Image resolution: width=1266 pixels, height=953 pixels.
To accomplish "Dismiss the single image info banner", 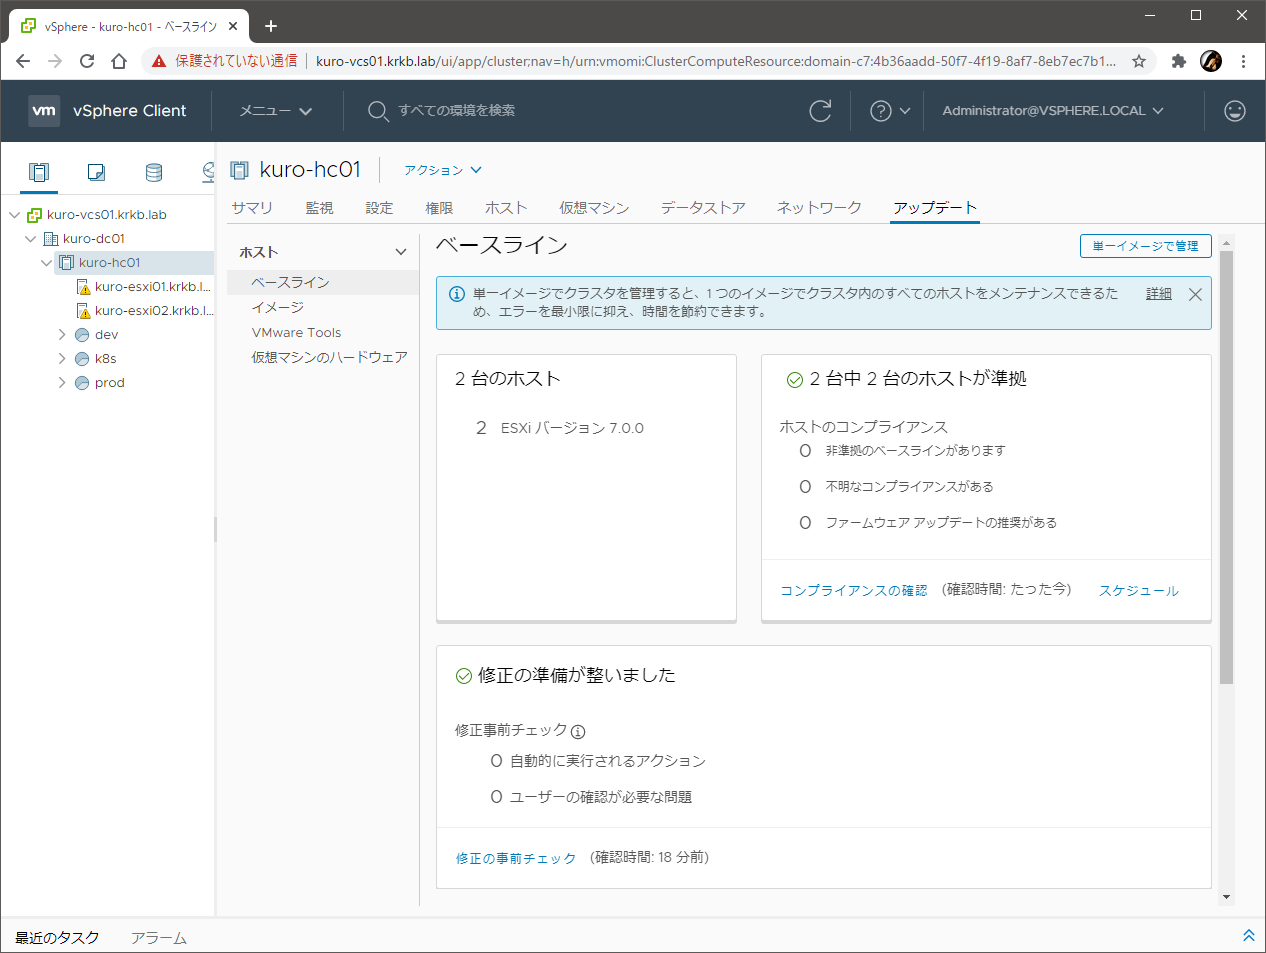I will click(x=1195, y=294).
